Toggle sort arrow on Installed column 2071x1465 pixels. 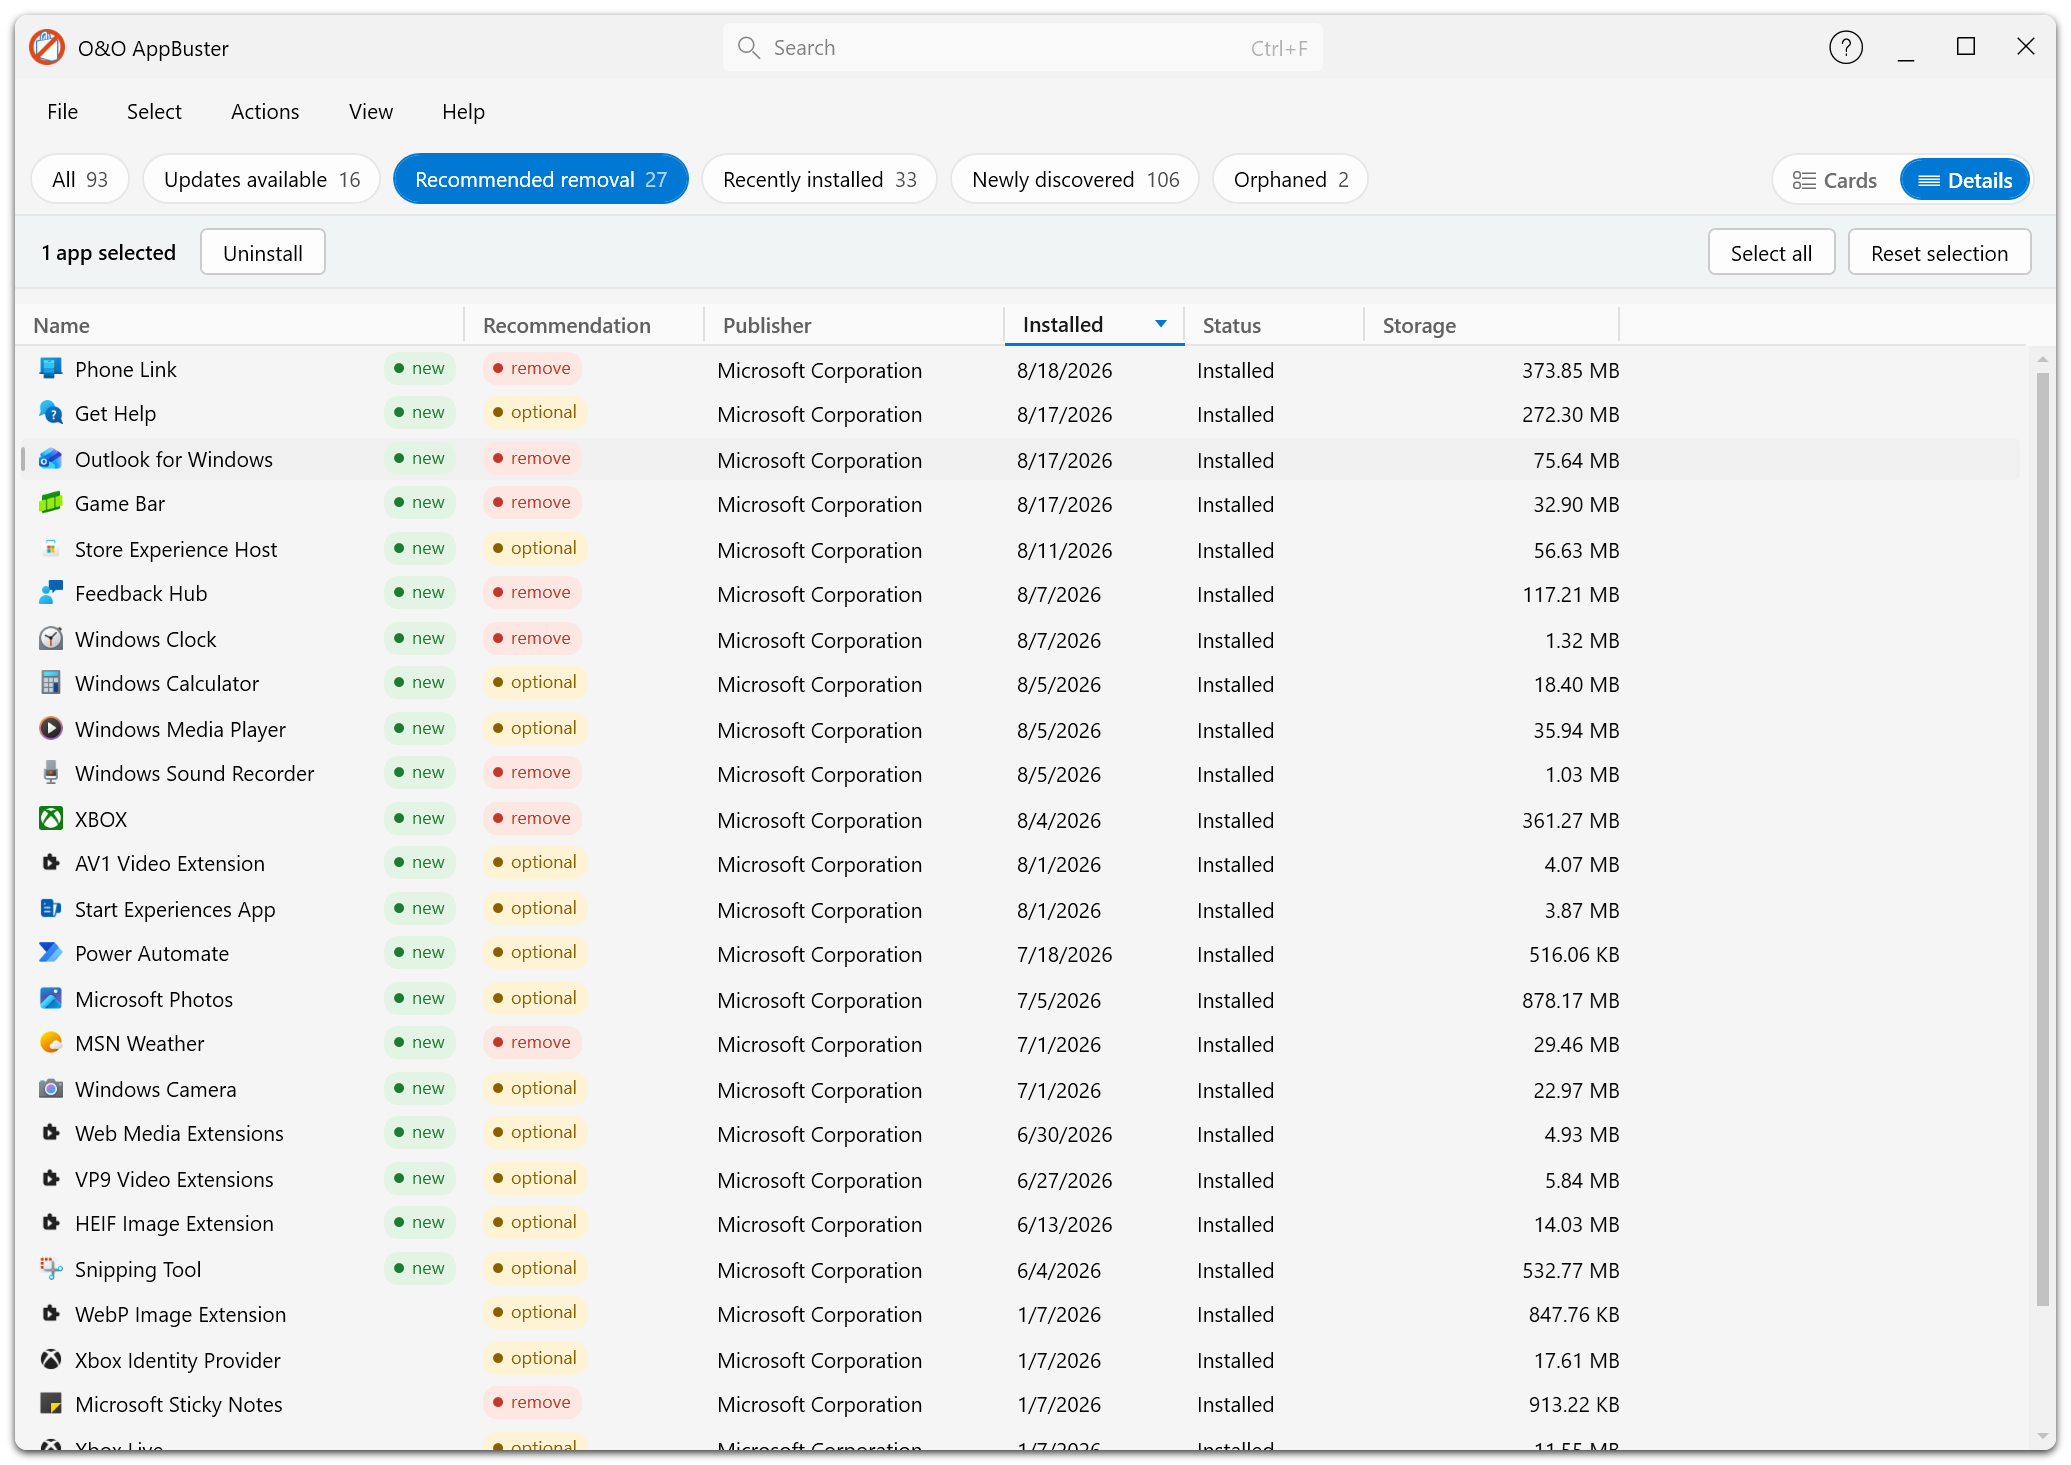pos(1160,324)
